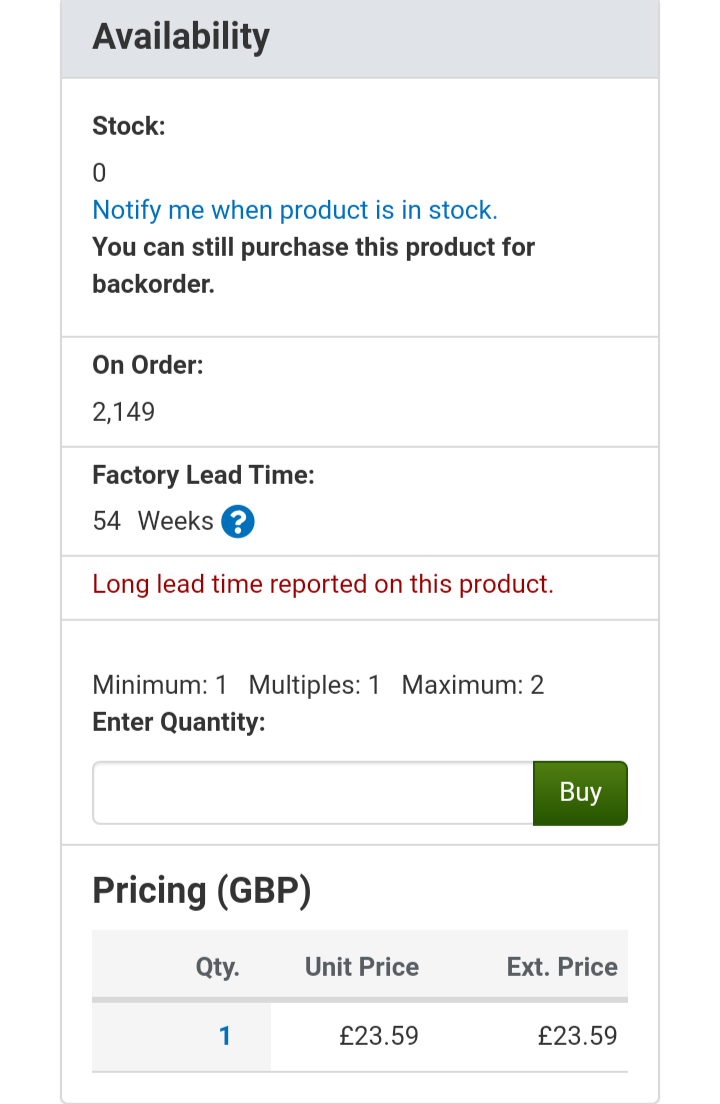The width and height of the screenshot is (720, 1104).
Task: Click 'Notify me when product is in stock' link
Action: [294, 210]
